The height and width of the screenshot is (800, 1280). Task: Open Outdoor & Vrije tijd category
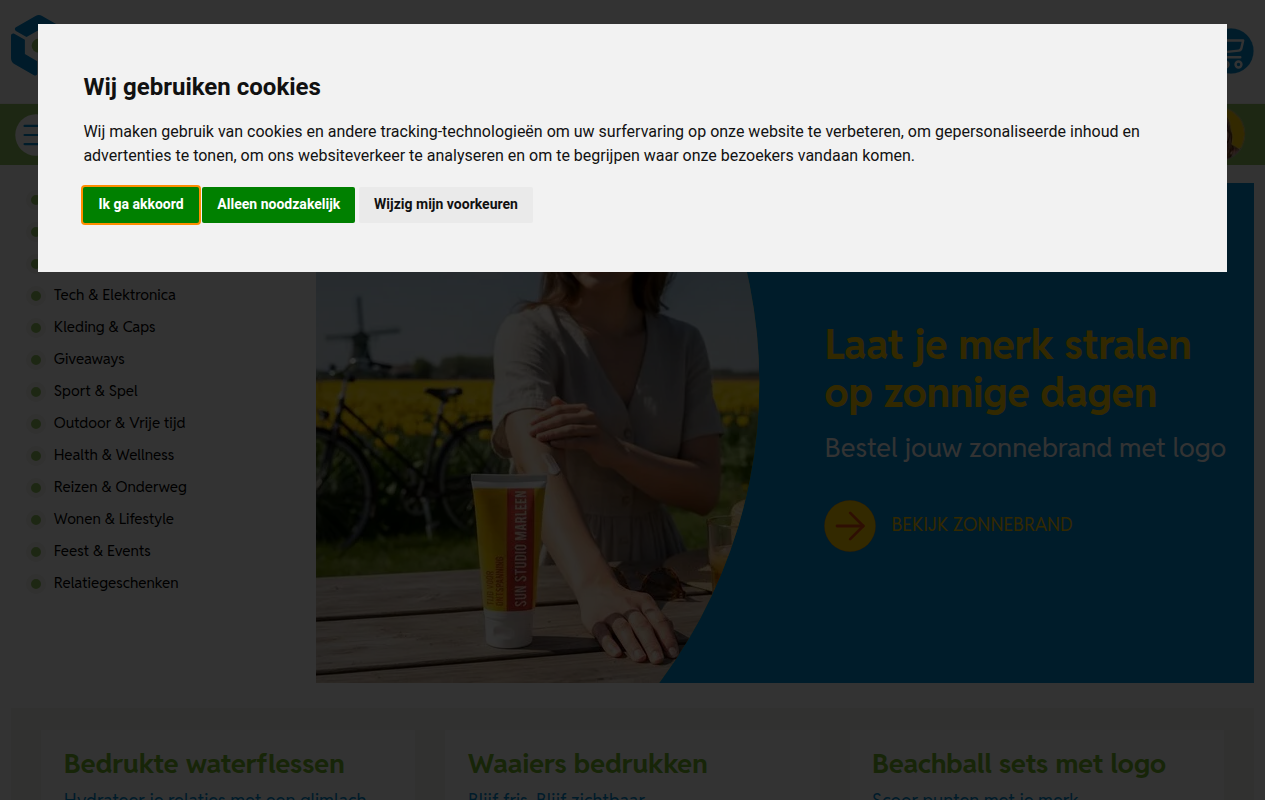119,423
